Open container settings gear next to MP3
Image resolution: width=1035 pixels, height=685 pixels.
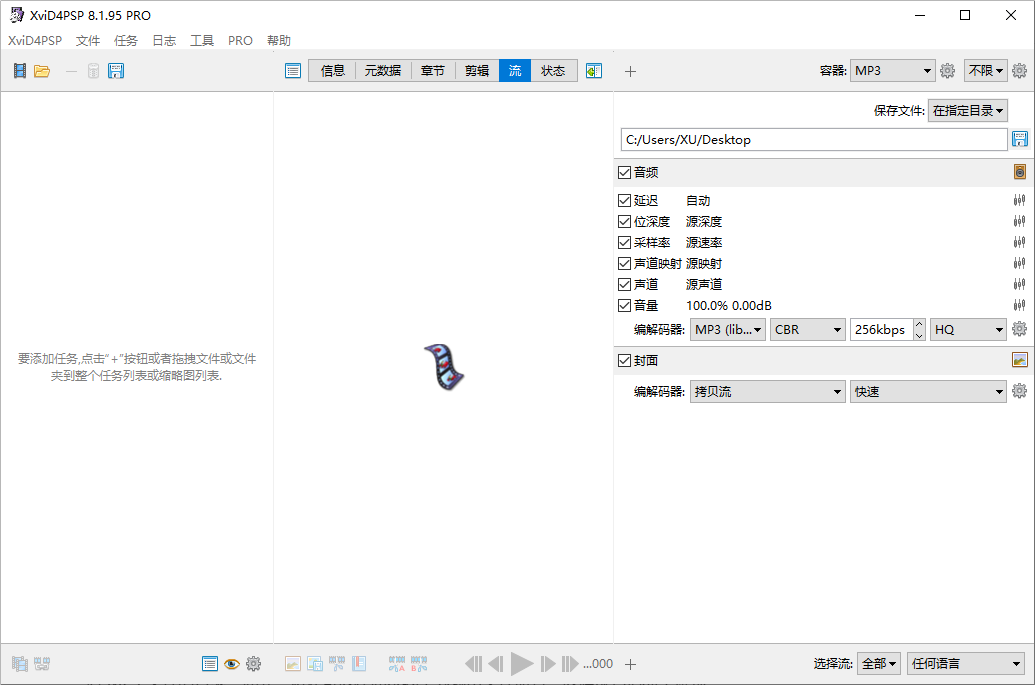click(947, 71)
